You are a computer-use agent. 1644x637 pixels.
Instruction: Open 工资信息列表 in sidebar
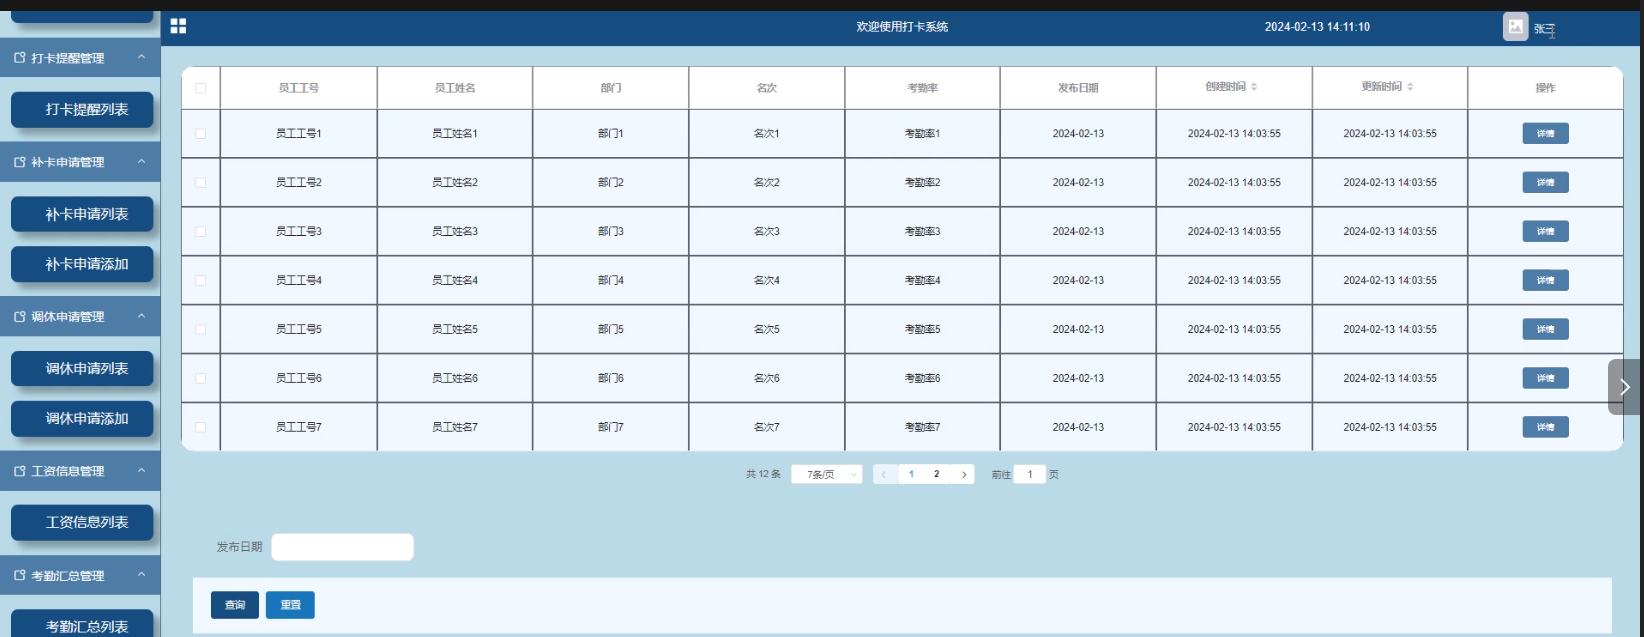point(82,522)
